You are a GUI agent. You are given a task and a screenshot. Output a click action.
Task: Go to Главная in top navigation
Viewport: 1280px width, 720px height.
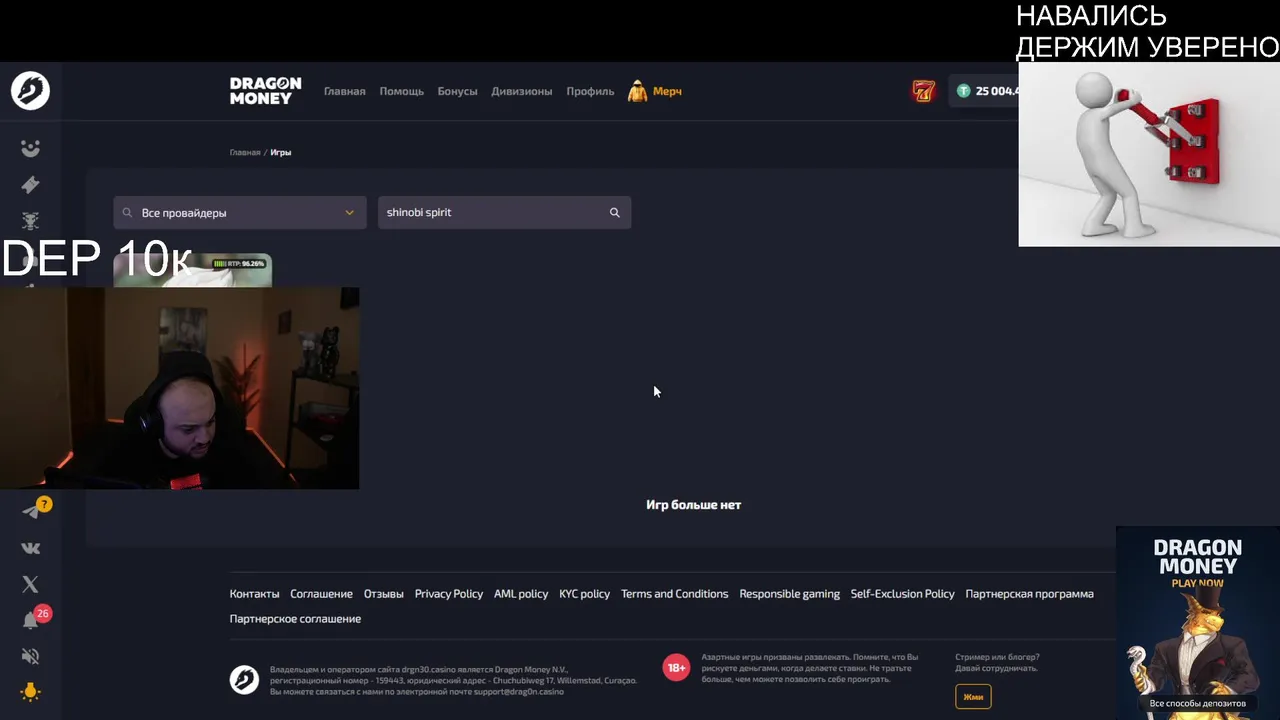pos(344,91)
